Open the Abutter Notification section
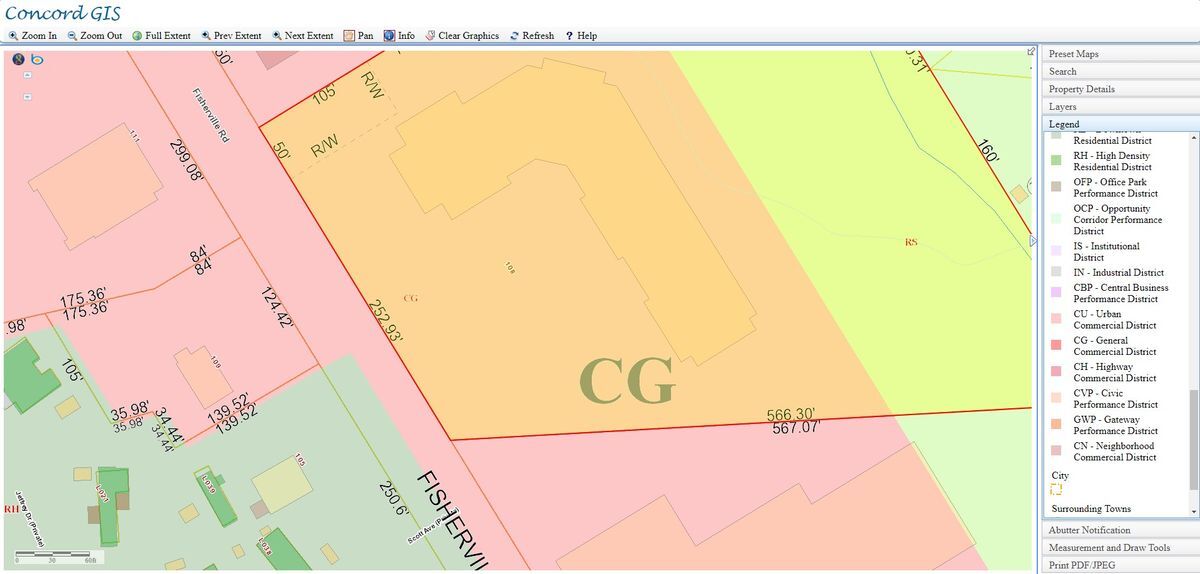1200x574 pixels. pos(1089,530)
